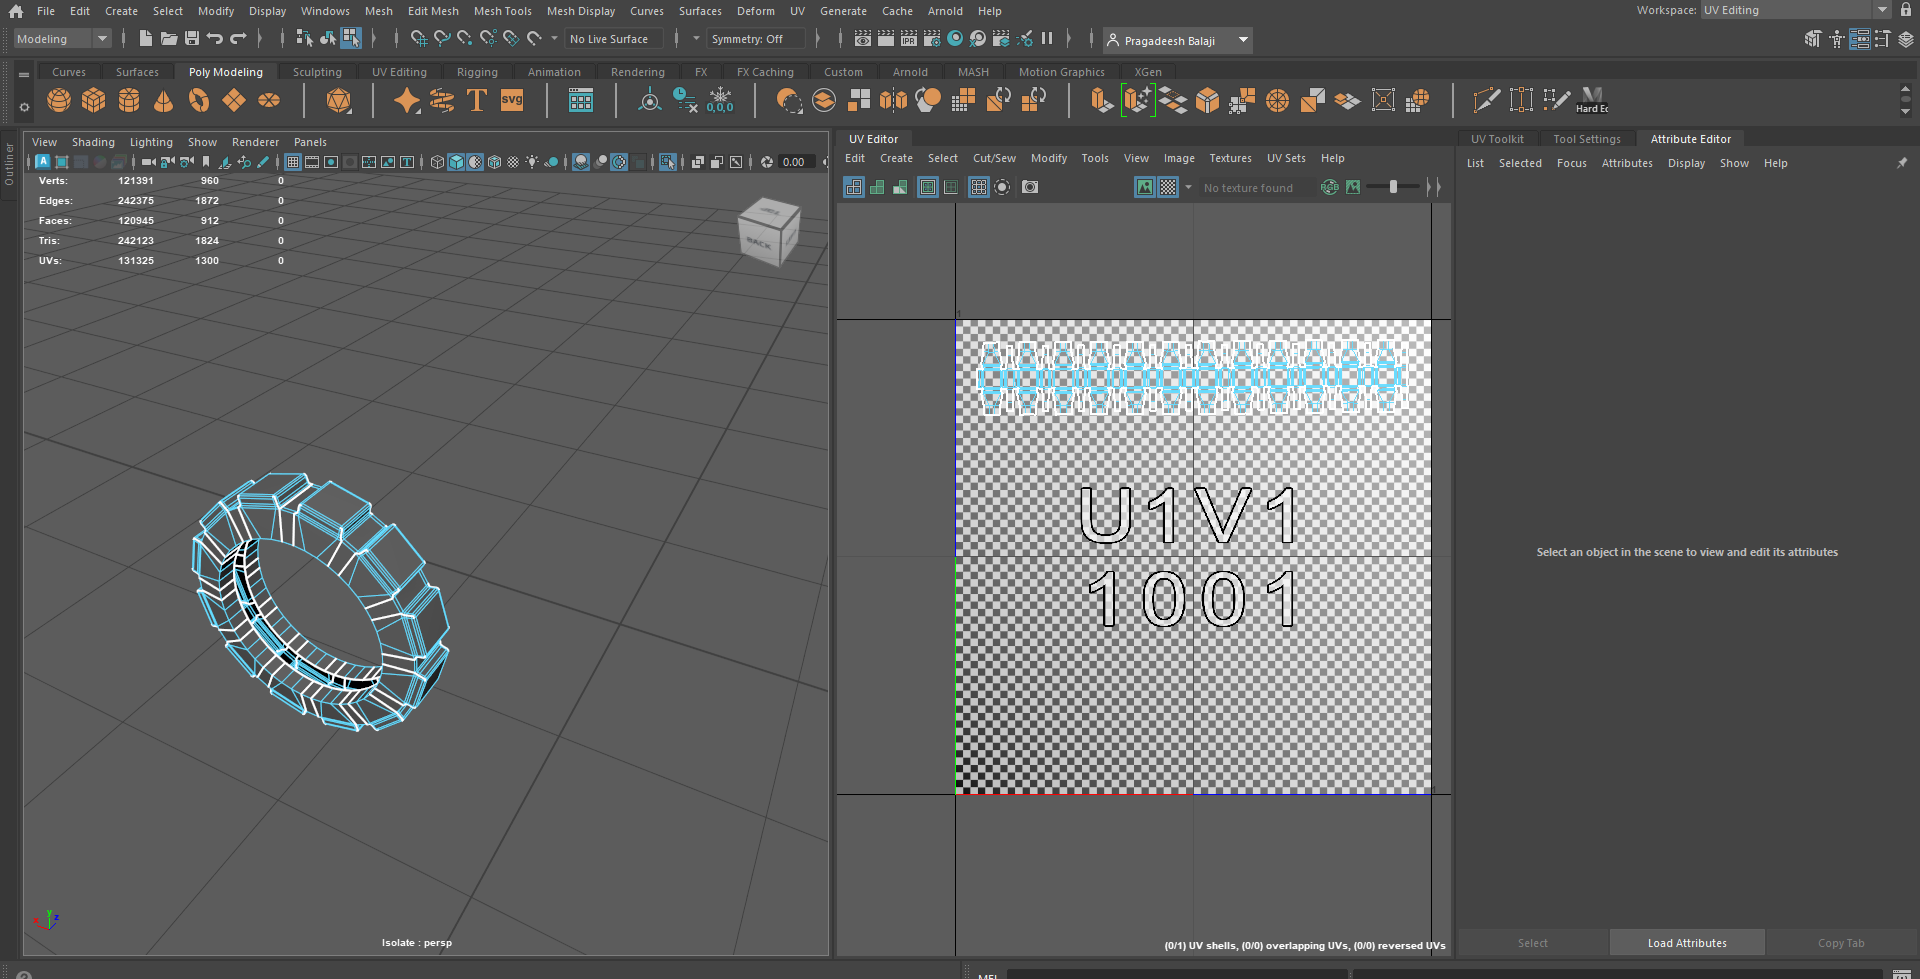Create a polygon cube from the shelf
Viewport: 1920px width, 979px height.
pos(93,100)
